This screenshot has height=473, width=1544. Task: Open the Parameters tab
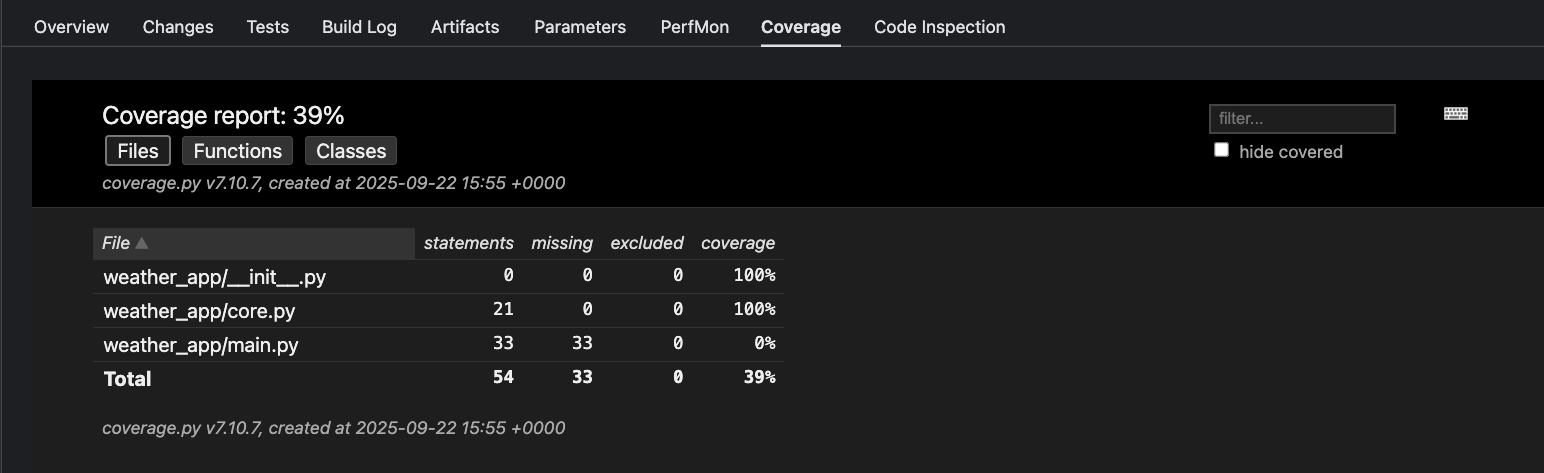(x=580, y=27)
